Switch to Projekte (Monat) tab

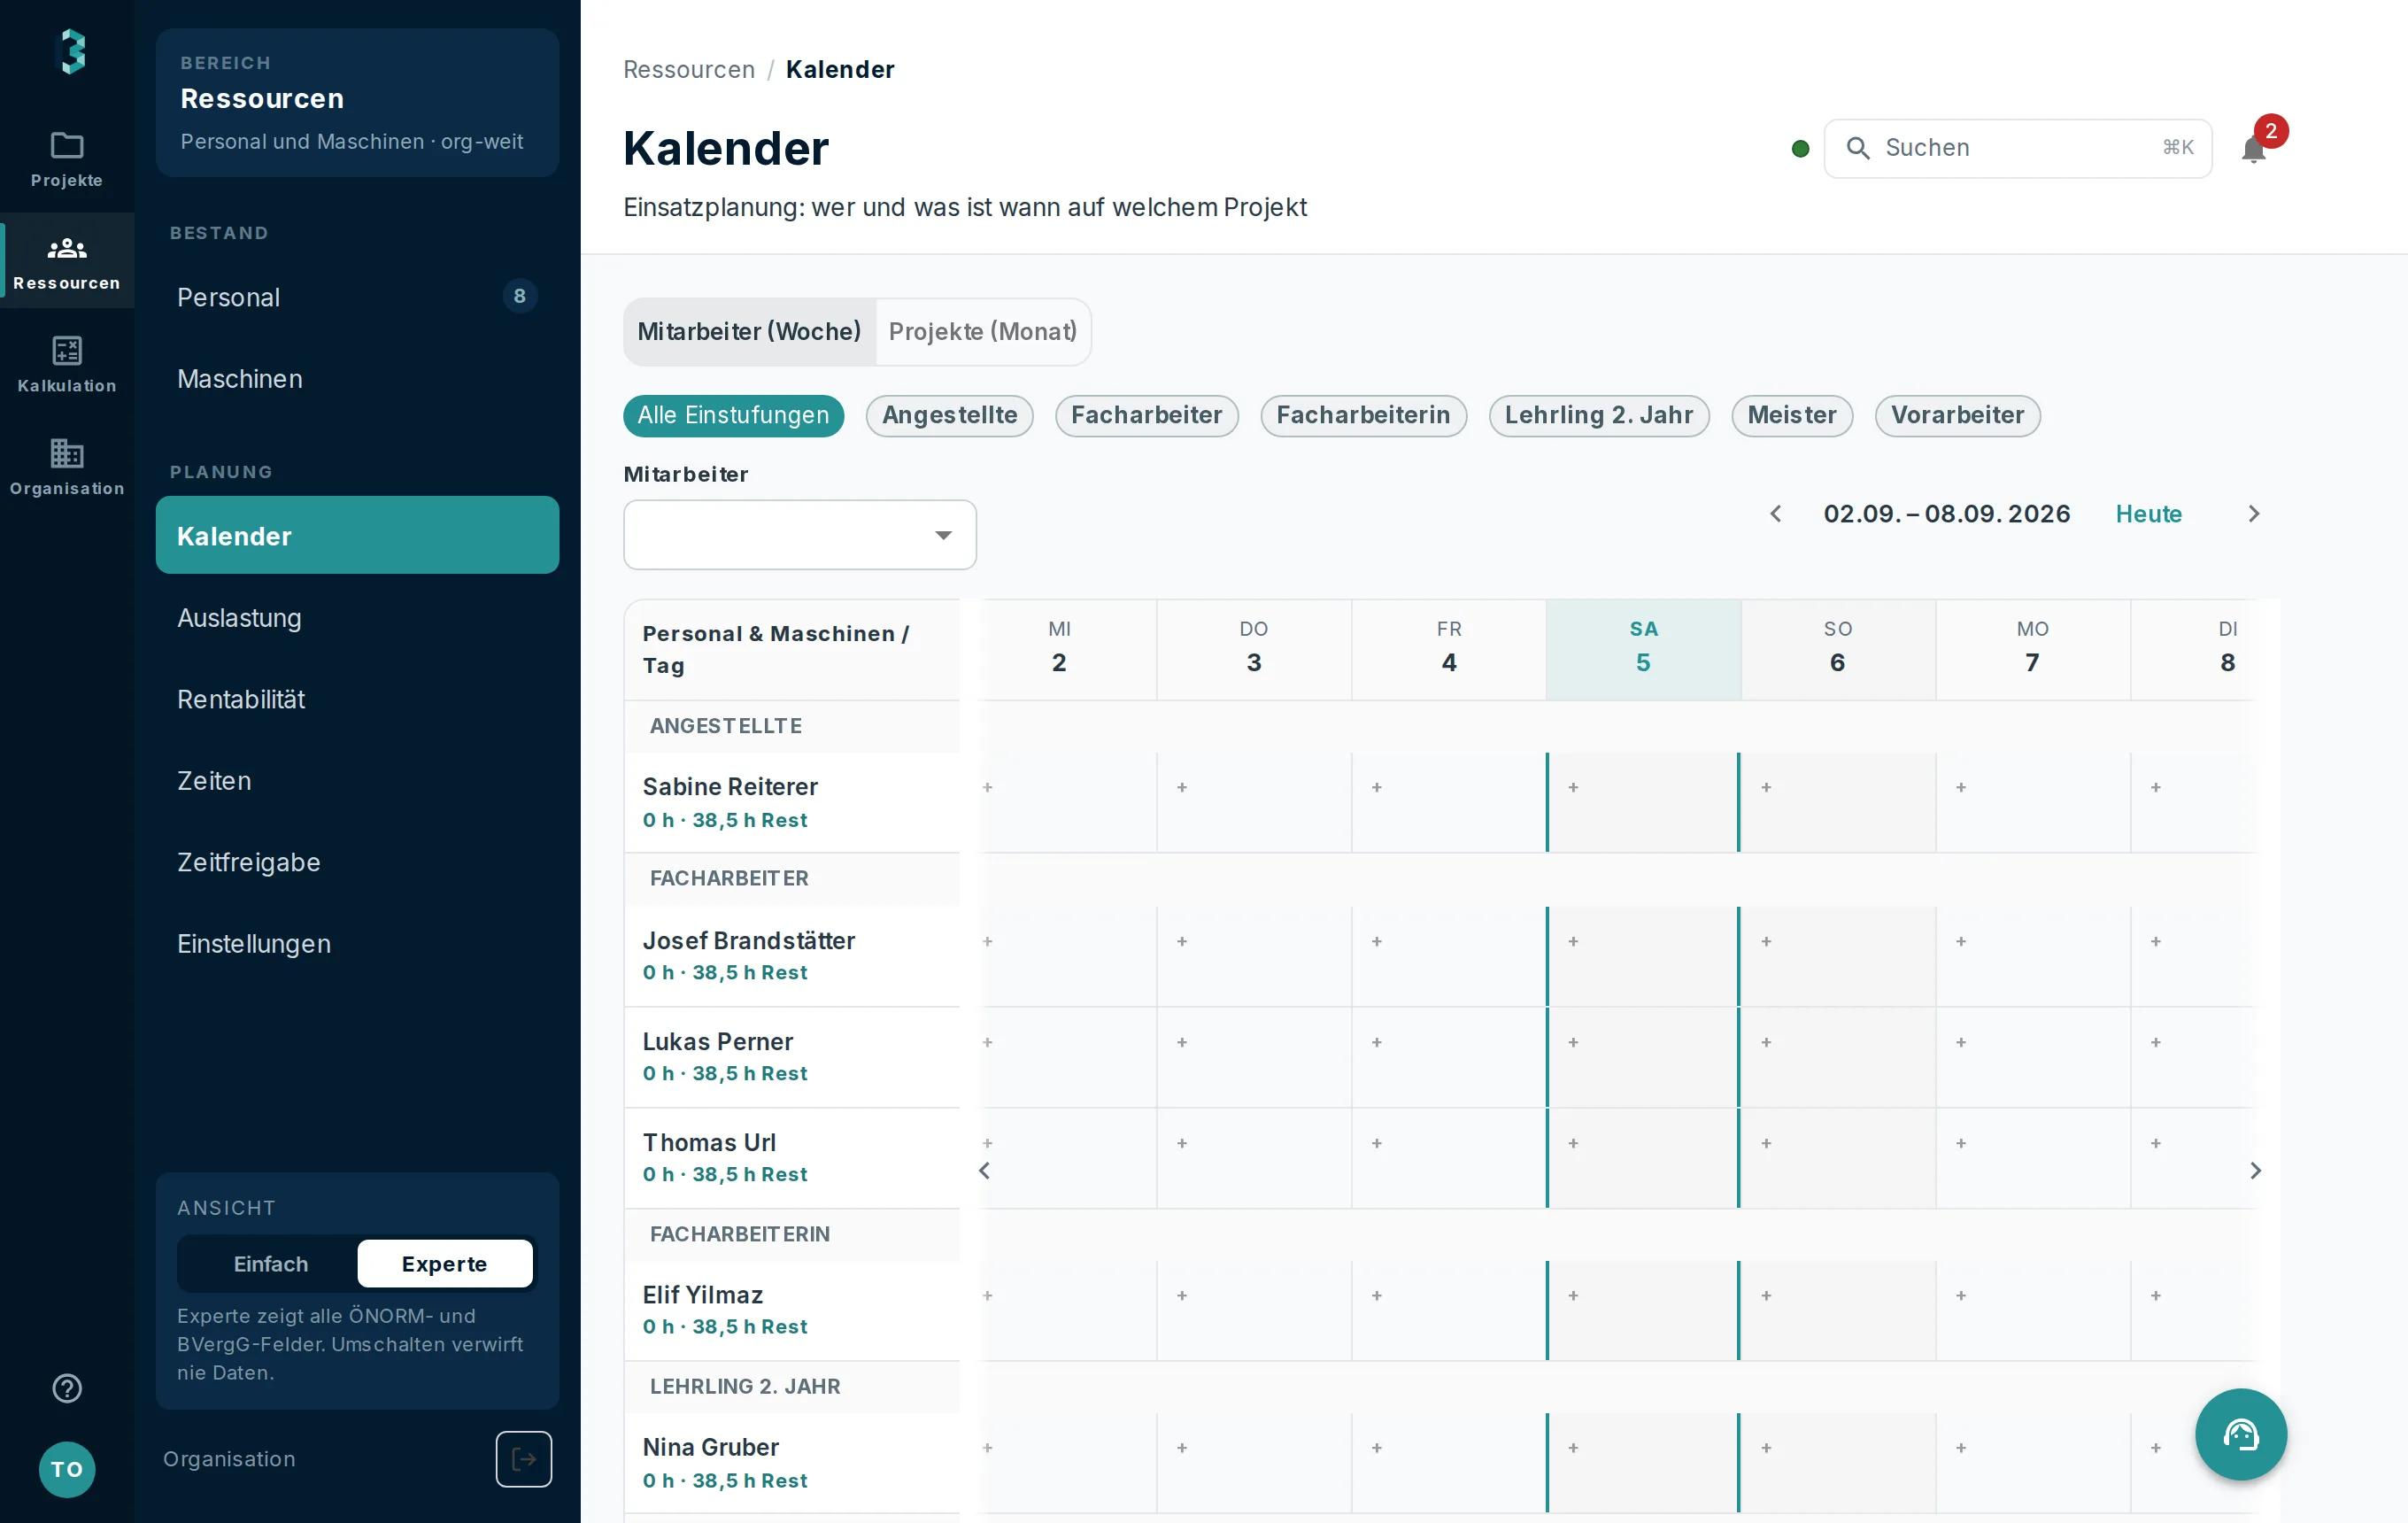[x=982, y=332]
